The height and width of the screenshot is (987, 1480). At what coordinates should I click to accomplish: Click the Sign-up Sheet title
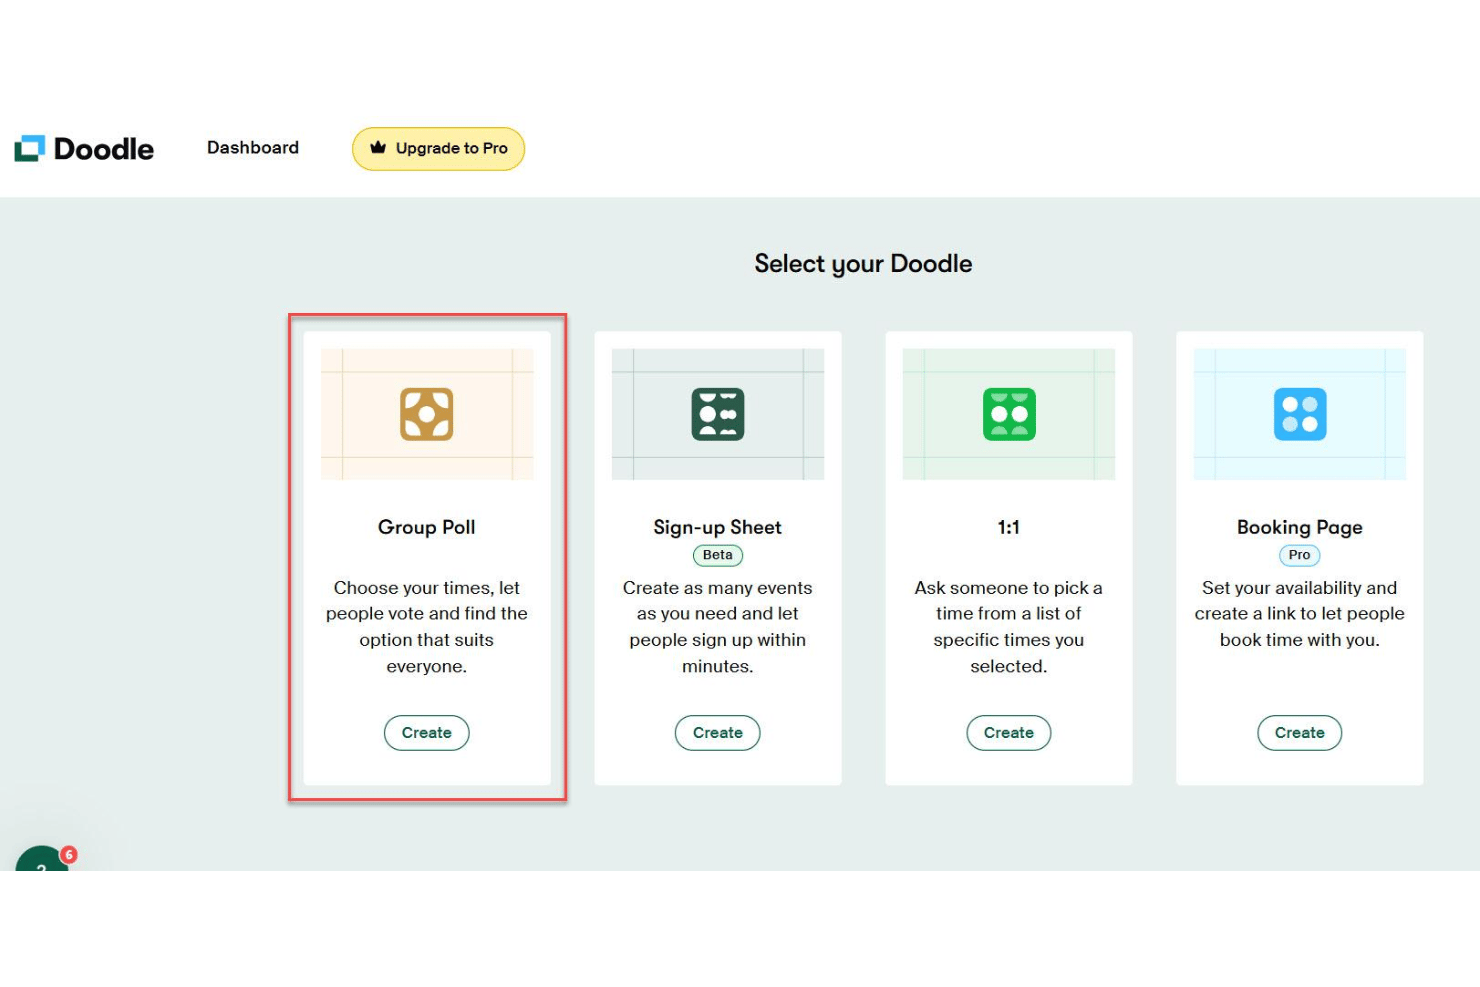pyautogui.click(x=718, y=527)
